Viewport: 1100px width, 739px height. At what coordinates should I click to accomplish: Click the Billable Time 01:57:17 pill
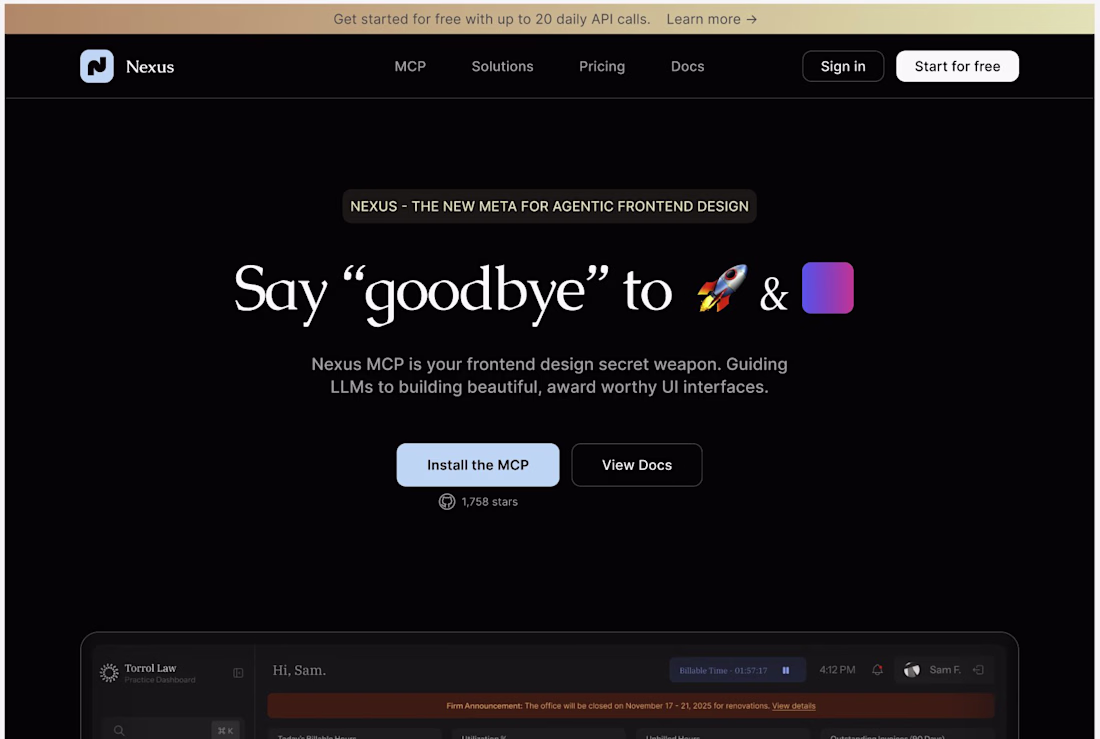[737, 670]
